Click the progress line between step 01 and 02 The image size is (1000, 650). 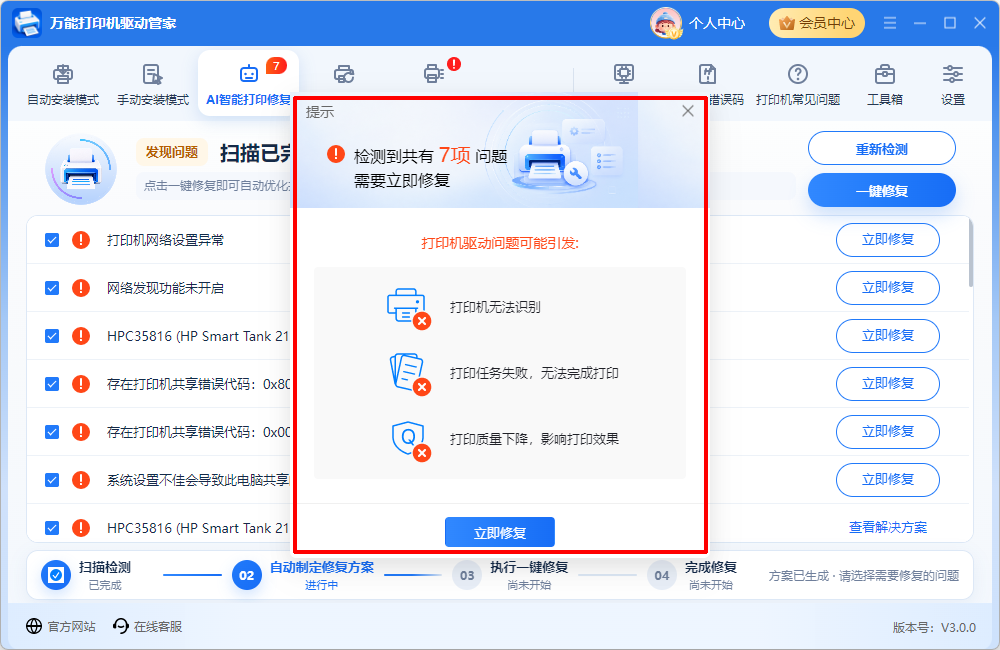[x=192, y=575]
